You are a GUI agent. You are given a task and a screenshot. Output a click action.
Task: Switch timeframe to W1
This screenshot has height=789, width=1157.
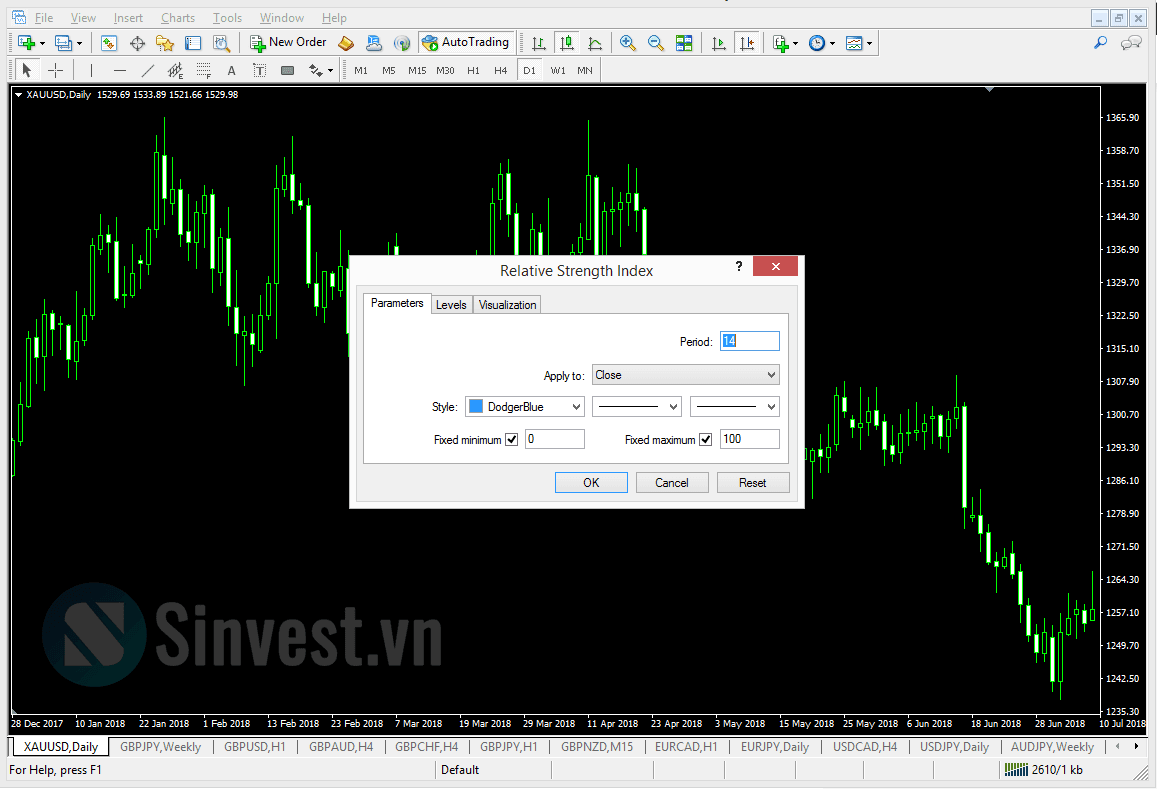coord(558,71)
